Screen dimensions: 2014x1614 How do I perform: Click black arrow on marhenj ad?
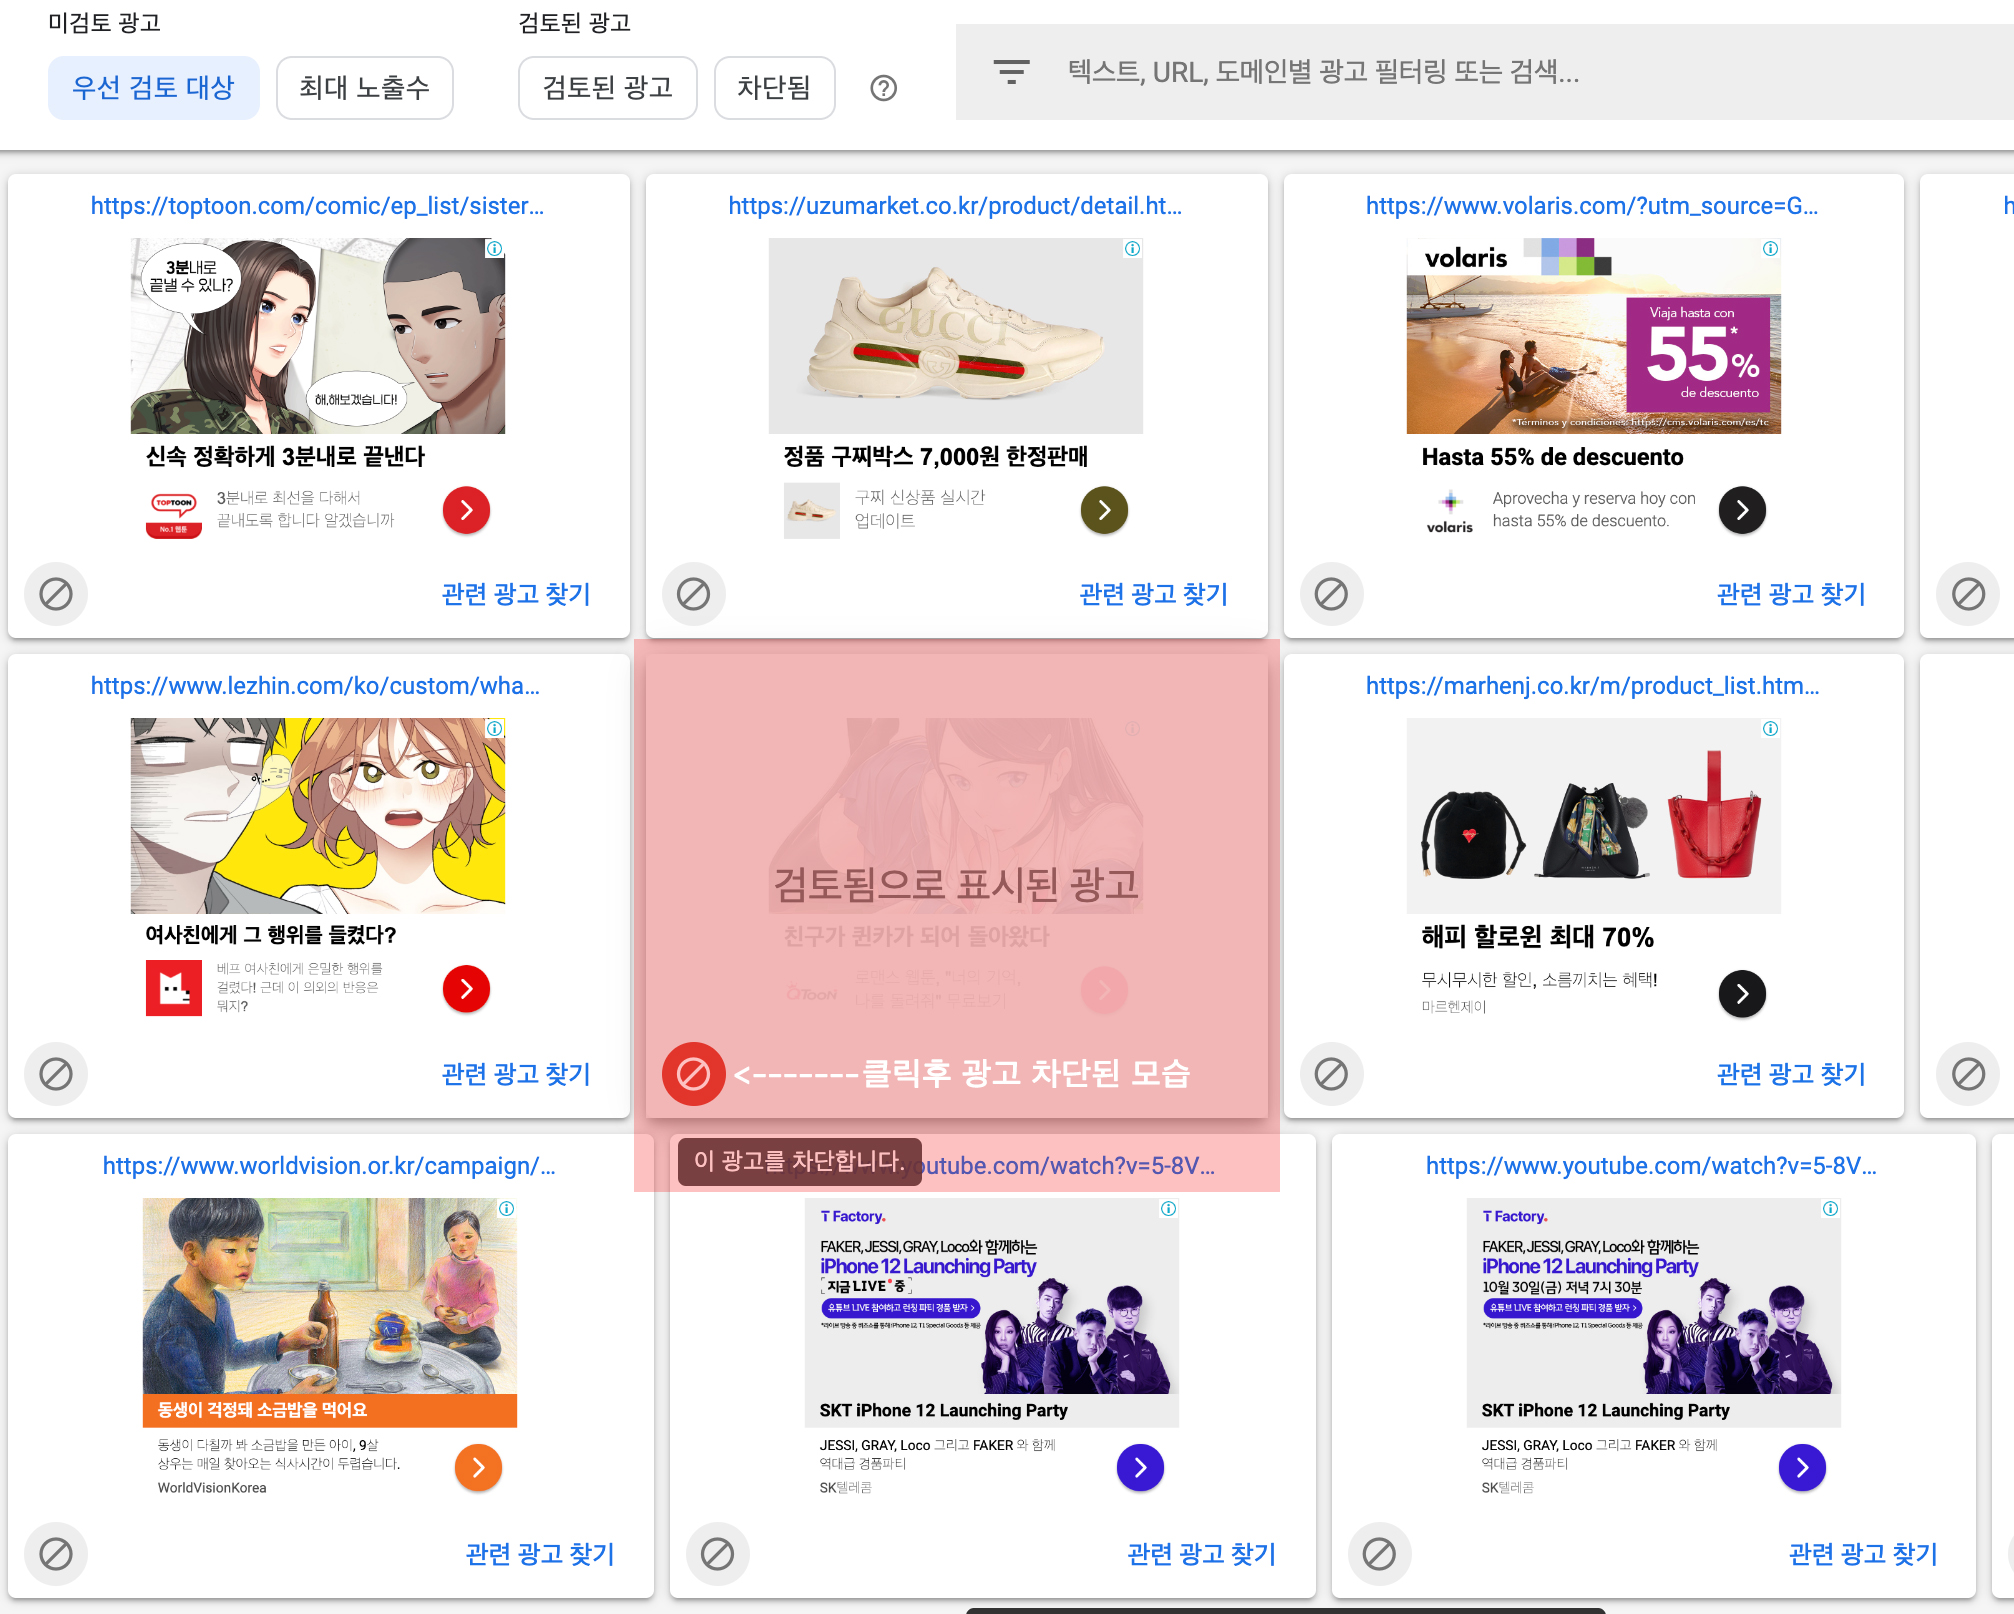coord(1742,994)
